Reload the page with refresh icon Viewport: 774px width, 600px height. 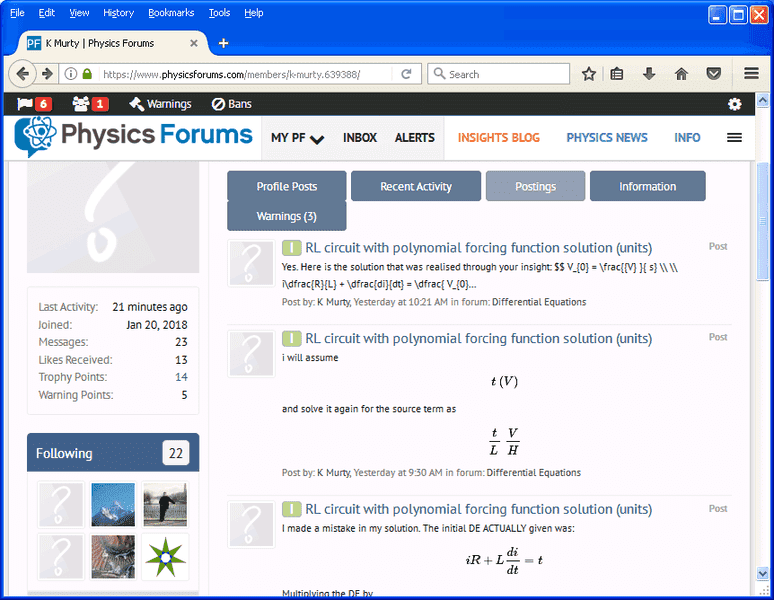(406, 74)
